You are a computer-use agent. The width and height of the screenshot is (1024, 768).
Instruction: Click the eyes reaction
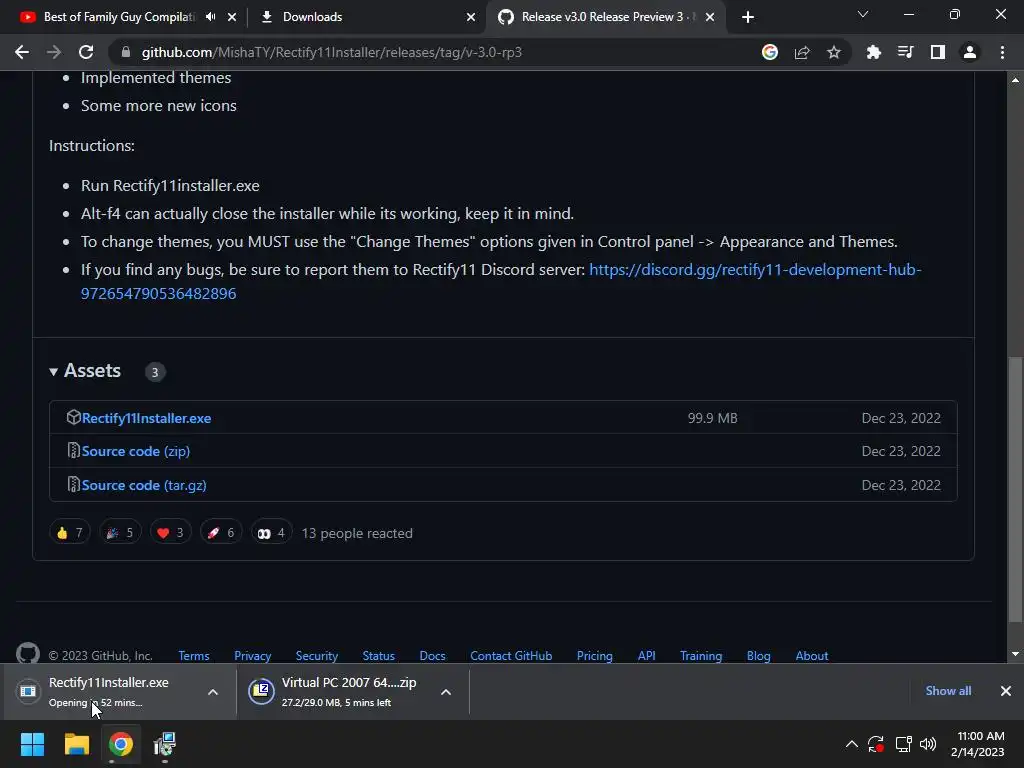point(271,533)
